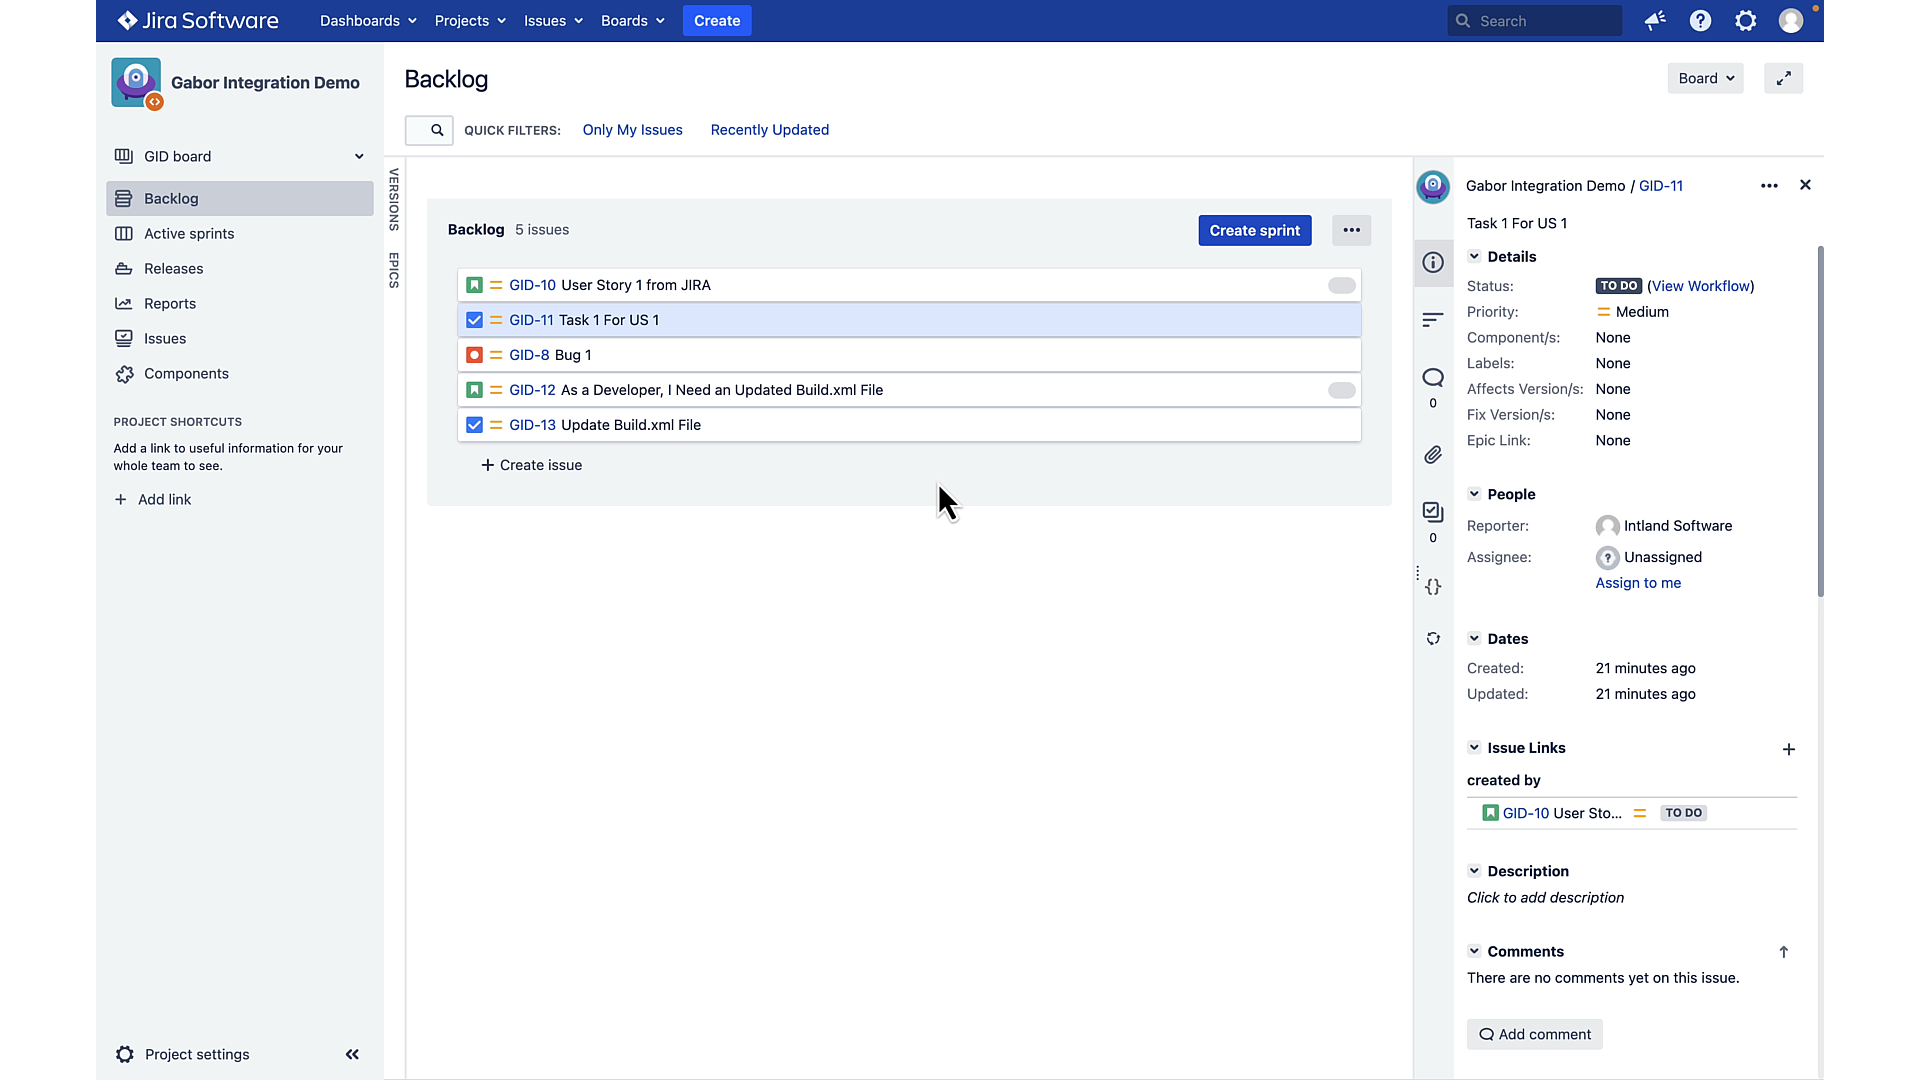Toggle the checkbox on GID-13 Update Build.xml
This screenshot has height=1080, width=1920.
click(474, 425)
